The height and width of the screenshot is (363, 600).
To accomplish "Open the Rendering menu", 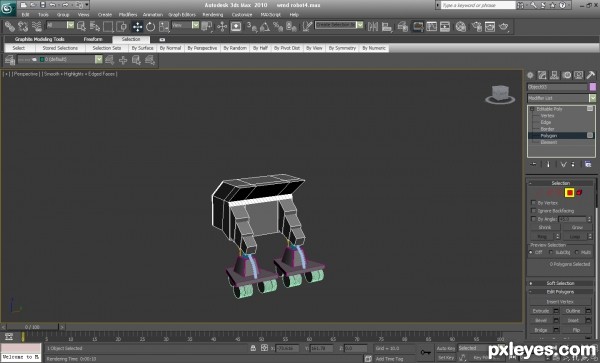I will point(213,15).
